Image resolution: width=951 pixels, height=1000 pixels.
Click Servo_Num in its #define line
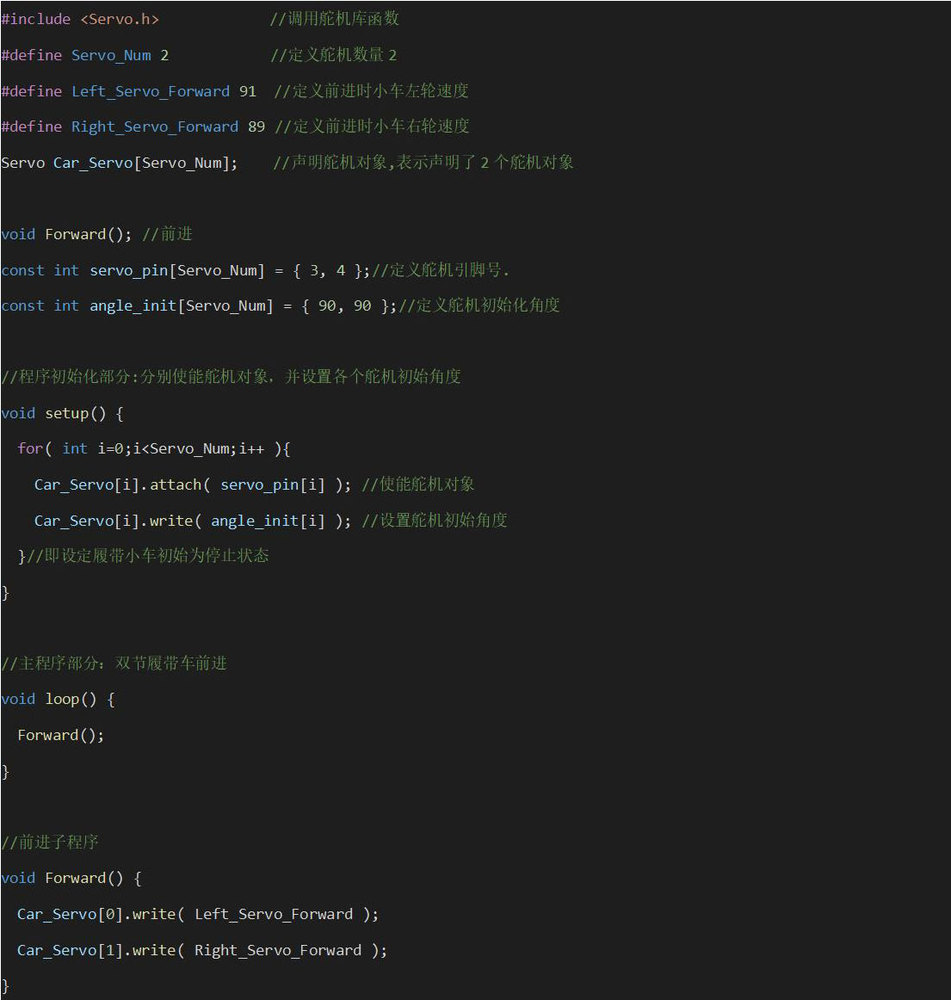pos(111,55)
